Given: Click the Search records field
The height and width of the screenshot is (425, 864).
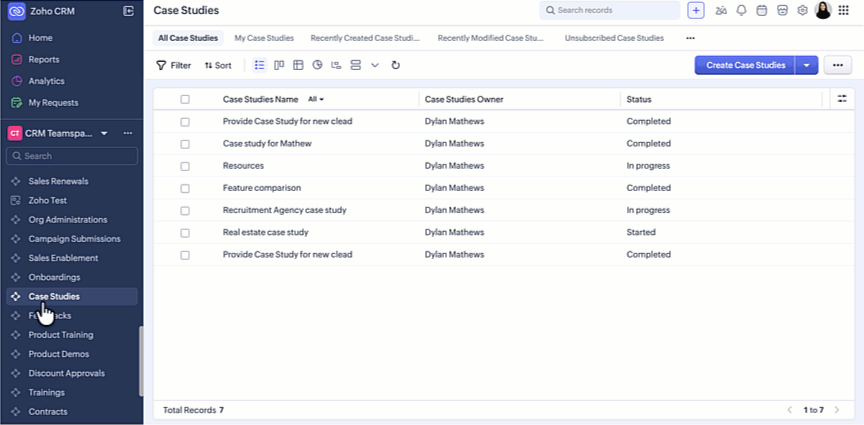Looking at the screenshot, I should point(610,10).
